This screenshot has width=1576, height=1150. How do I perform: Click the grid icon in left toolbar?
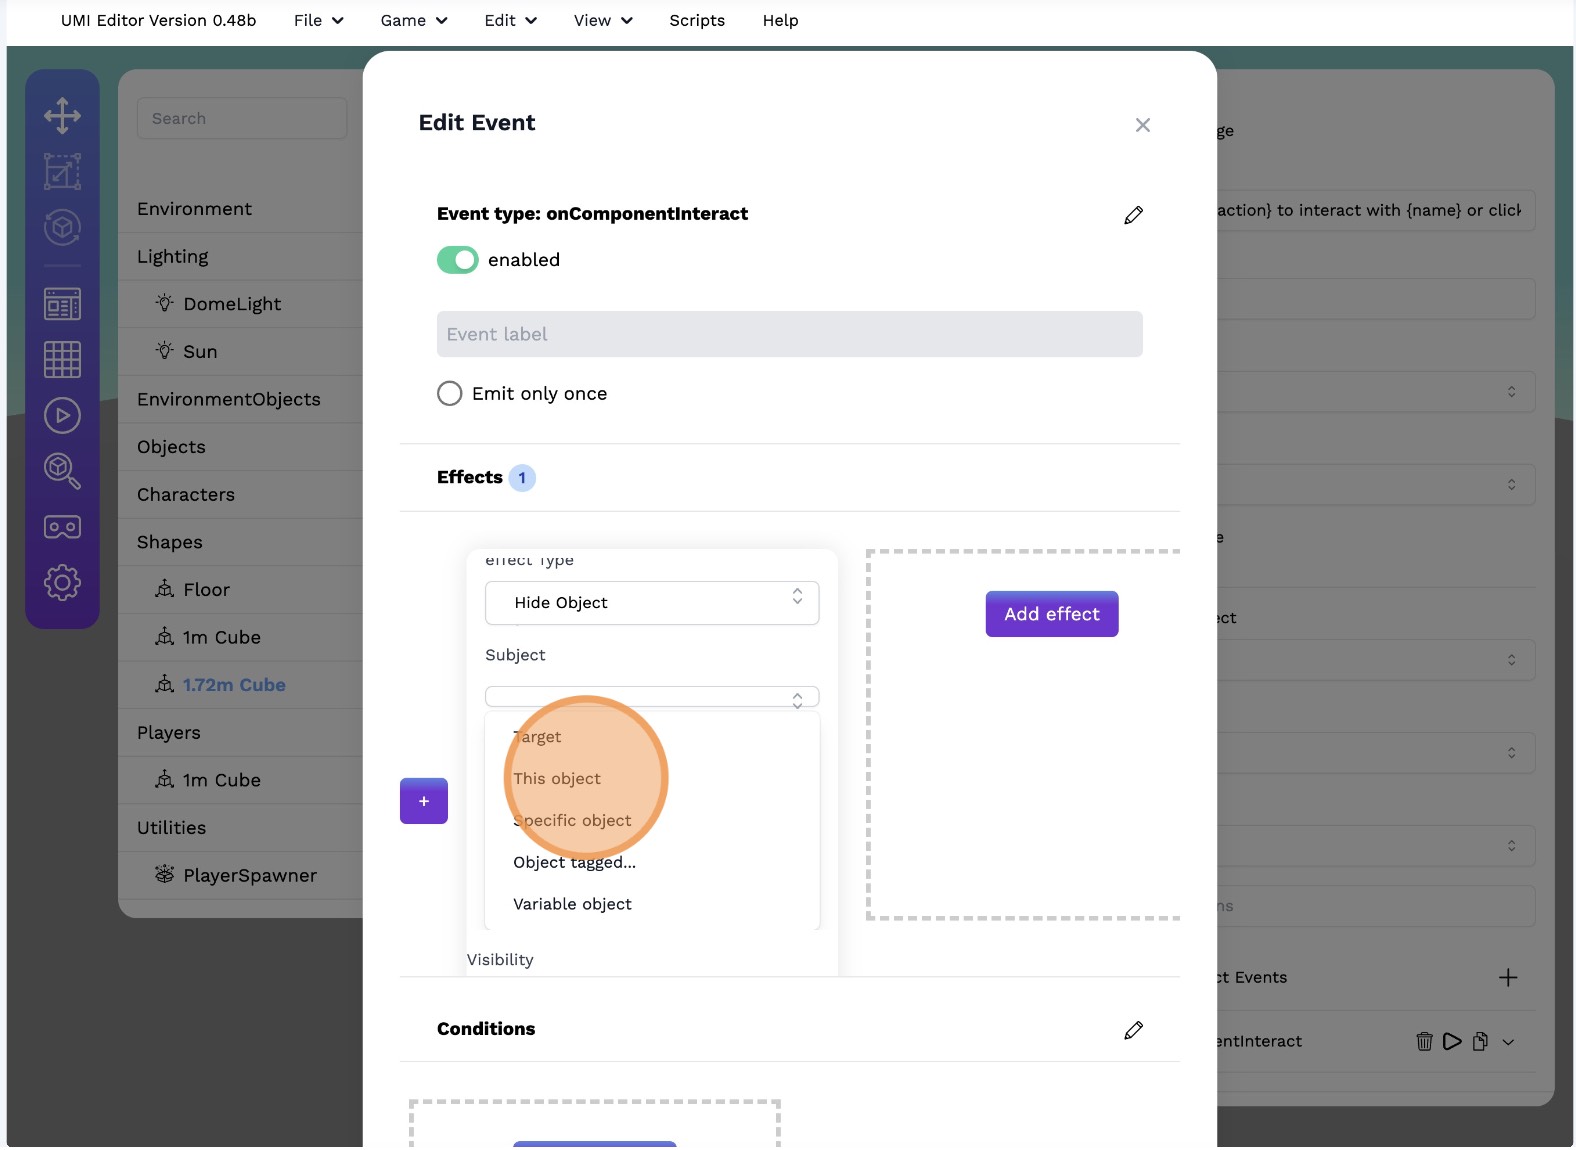[x=62, y=359]
